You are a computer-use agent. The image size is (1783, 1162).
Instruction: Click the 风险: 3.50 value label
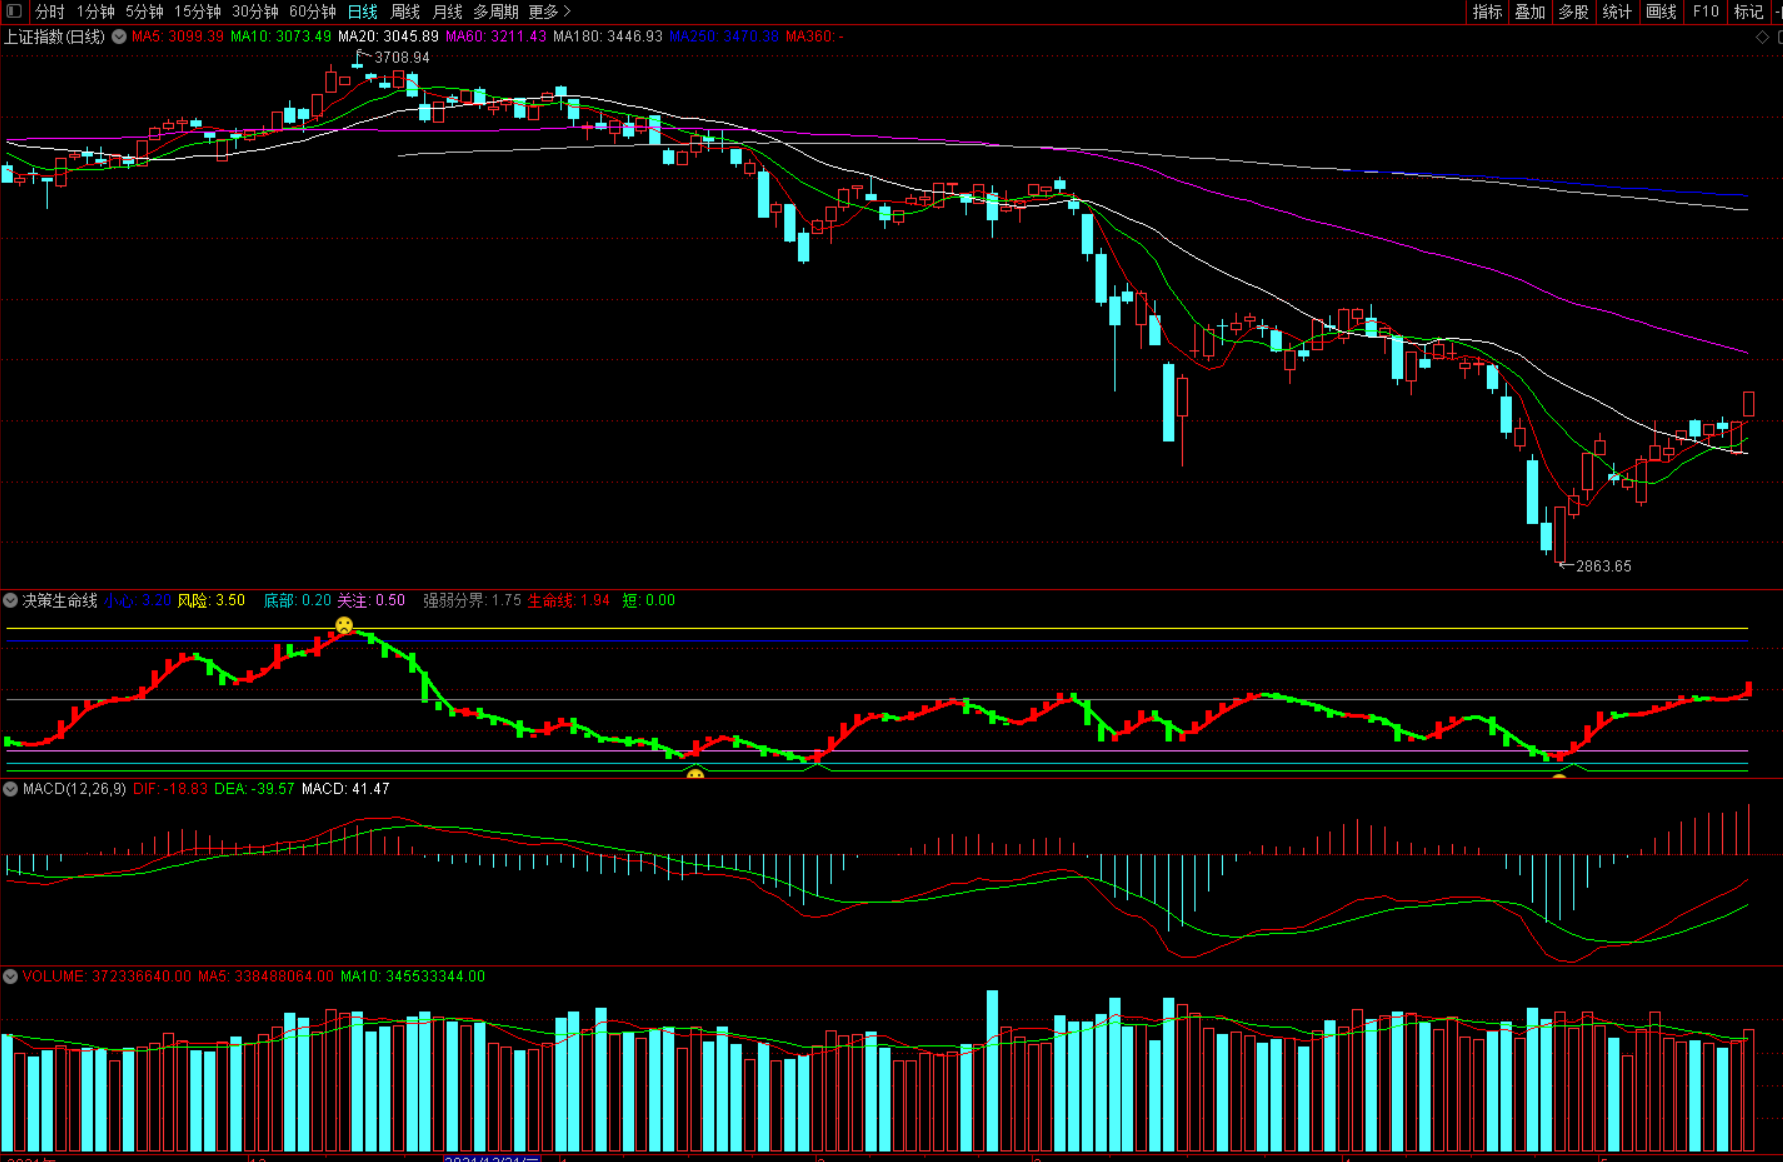(x=211, y=600)
